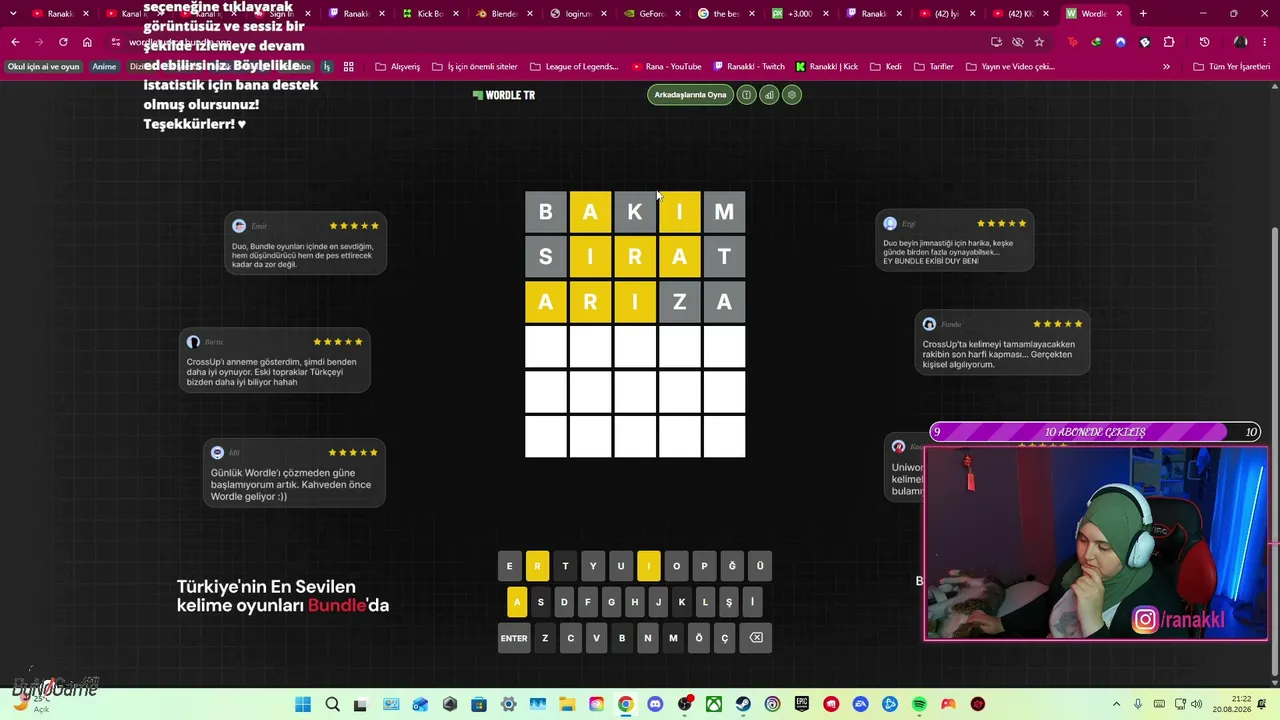1280x720 pixels.
Task: Switch to the +3.000 browser tab
Action: [800, 14]
